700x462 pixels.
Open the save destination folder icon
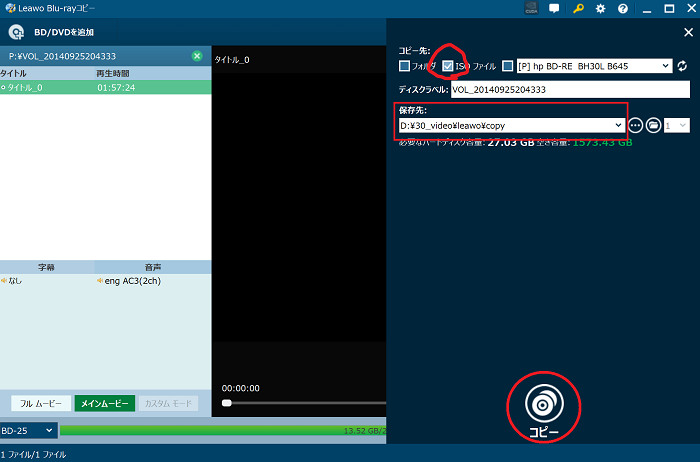pos(653,125)
